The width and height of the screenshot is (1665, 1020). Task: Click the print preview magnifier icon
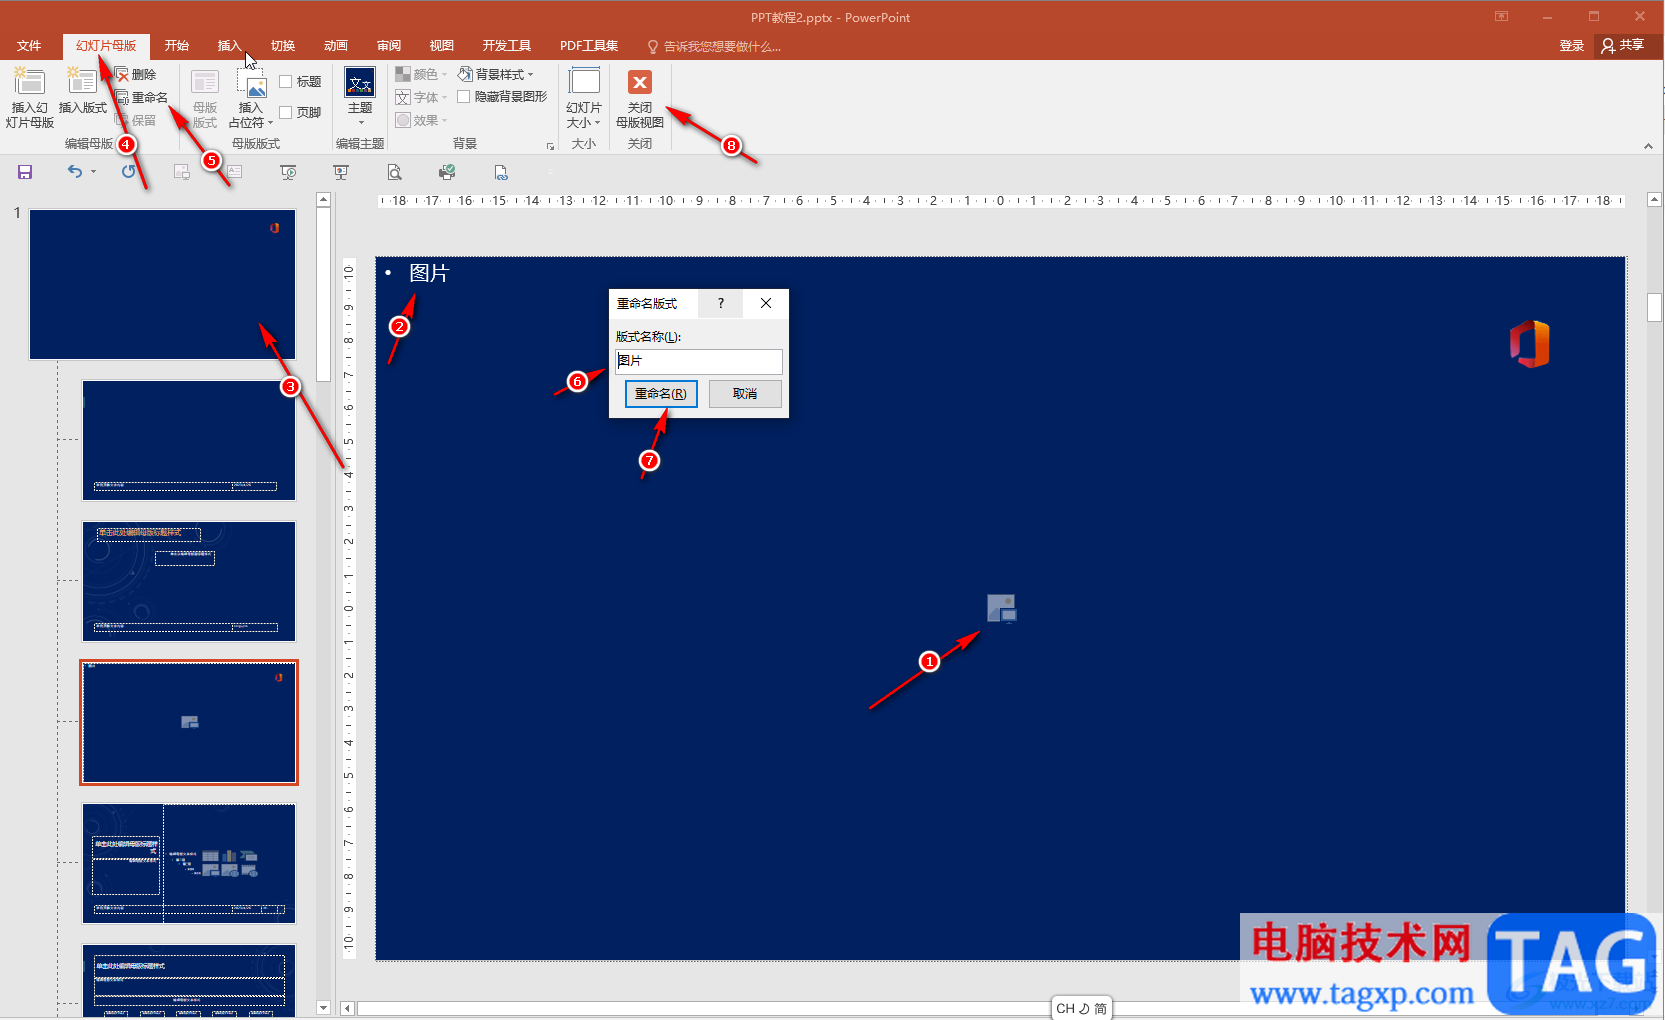pos(394,172)
